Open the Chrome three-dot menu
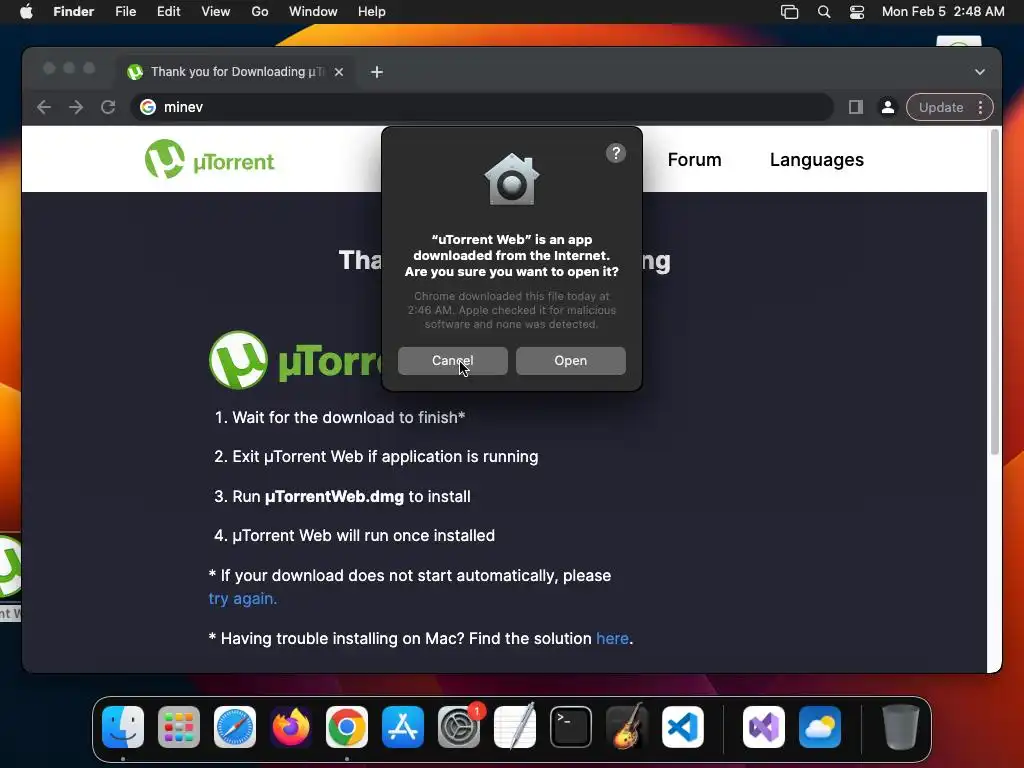Image resolution: width=1024 pixels, height=768 pixels. [980, 107]
